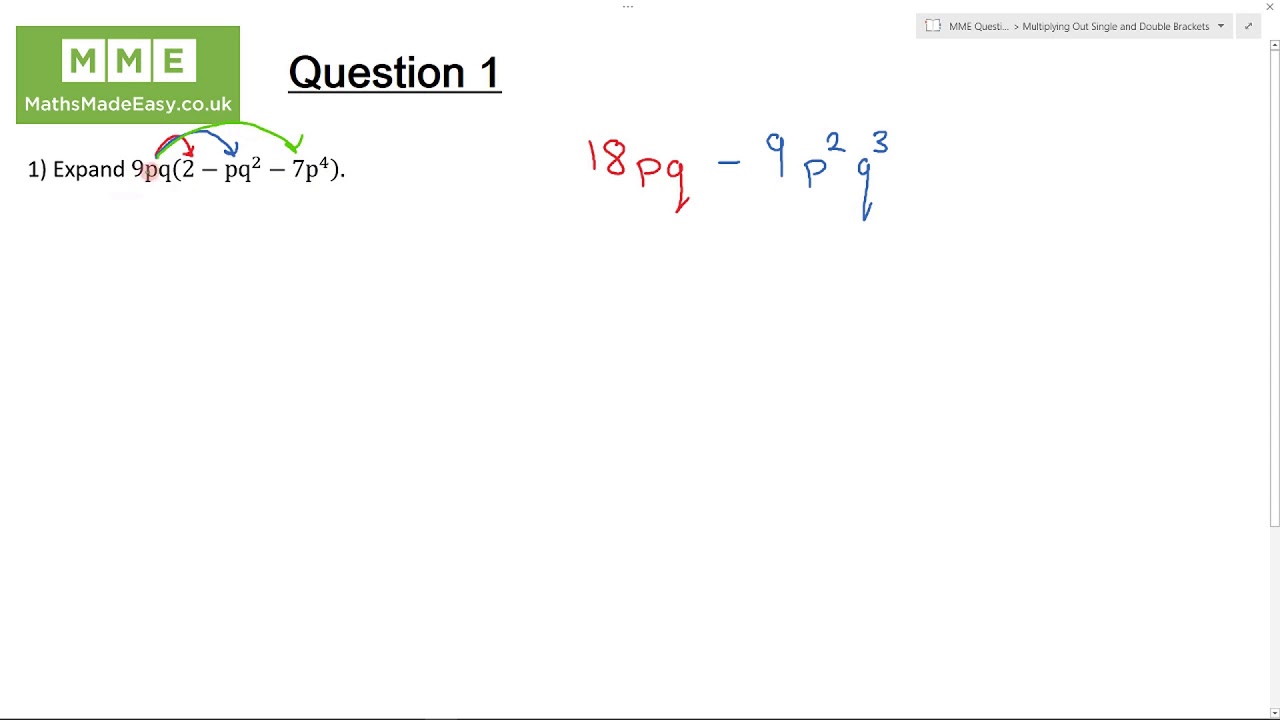Viewport: 1280px width, 720px height.
Task: Click the red arrow tip above the 2
Action: (189, 151)
